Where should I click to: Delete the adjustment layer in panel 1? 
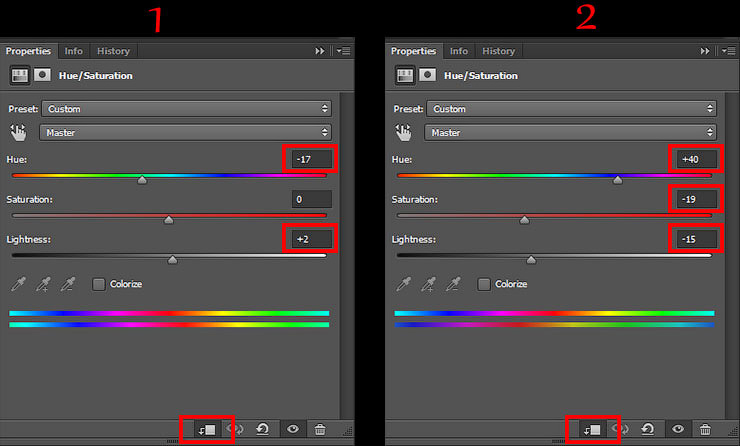pos(320,429)
